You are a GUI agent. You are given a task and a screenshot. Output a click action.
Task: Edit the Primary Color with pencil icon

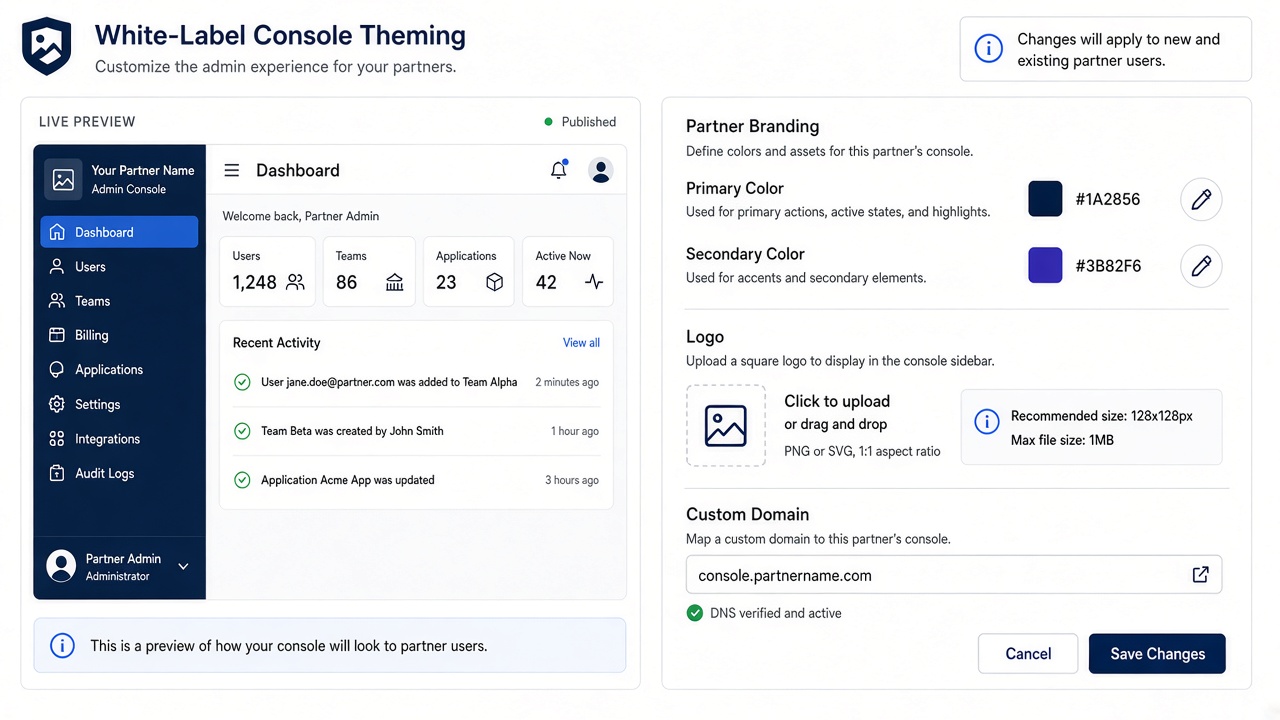point(1201,199)
